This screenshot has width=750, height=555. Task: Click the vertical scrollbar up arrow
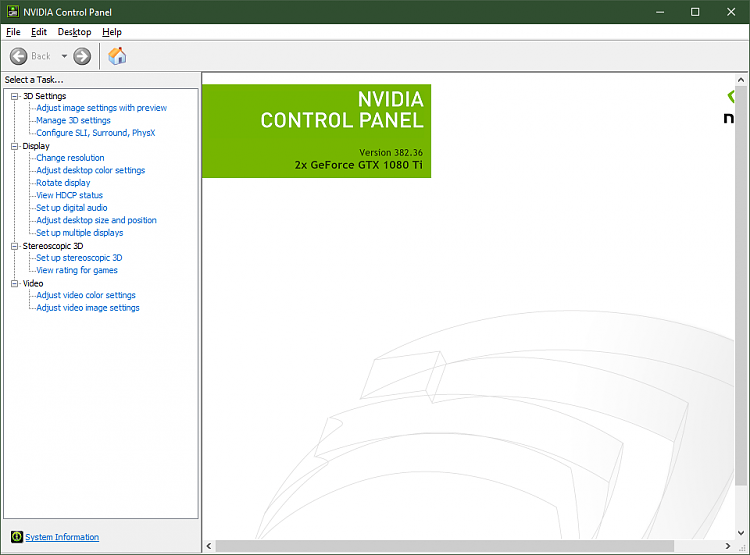[x=741, y=80]
